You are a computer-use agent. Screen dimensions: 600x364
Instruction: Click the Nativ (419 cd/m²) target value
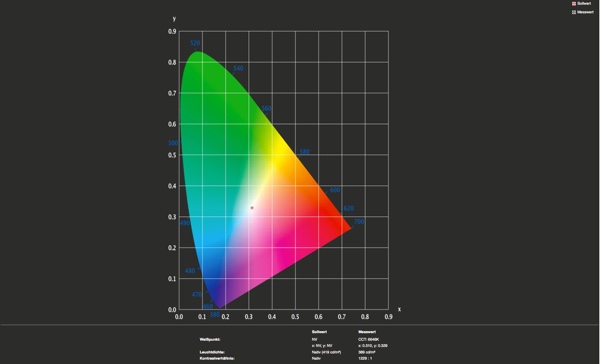tap(326, 352)
